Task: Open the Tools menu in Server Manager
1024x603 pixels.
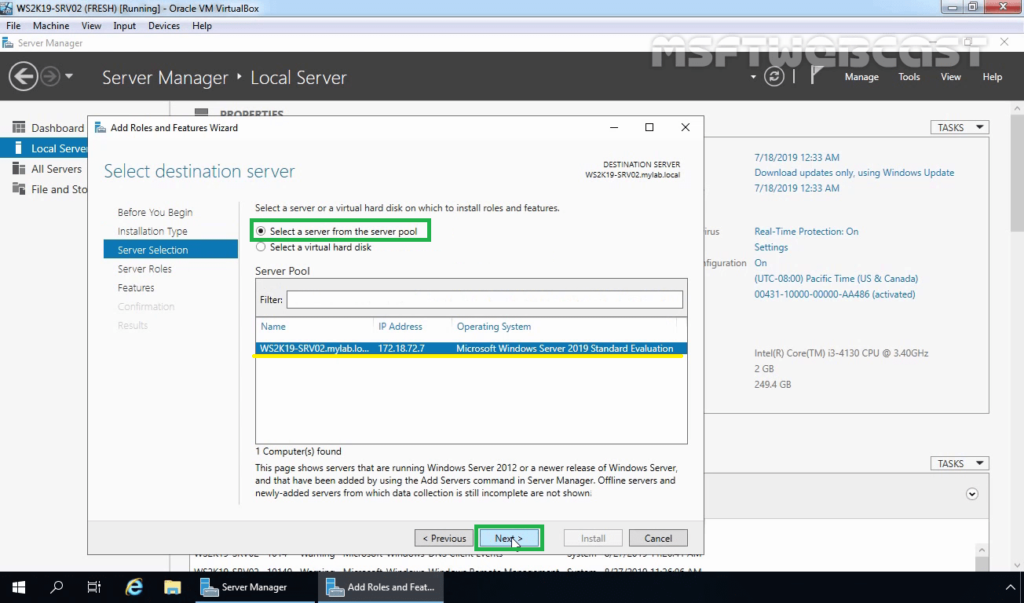Action: tap(908, 76)
